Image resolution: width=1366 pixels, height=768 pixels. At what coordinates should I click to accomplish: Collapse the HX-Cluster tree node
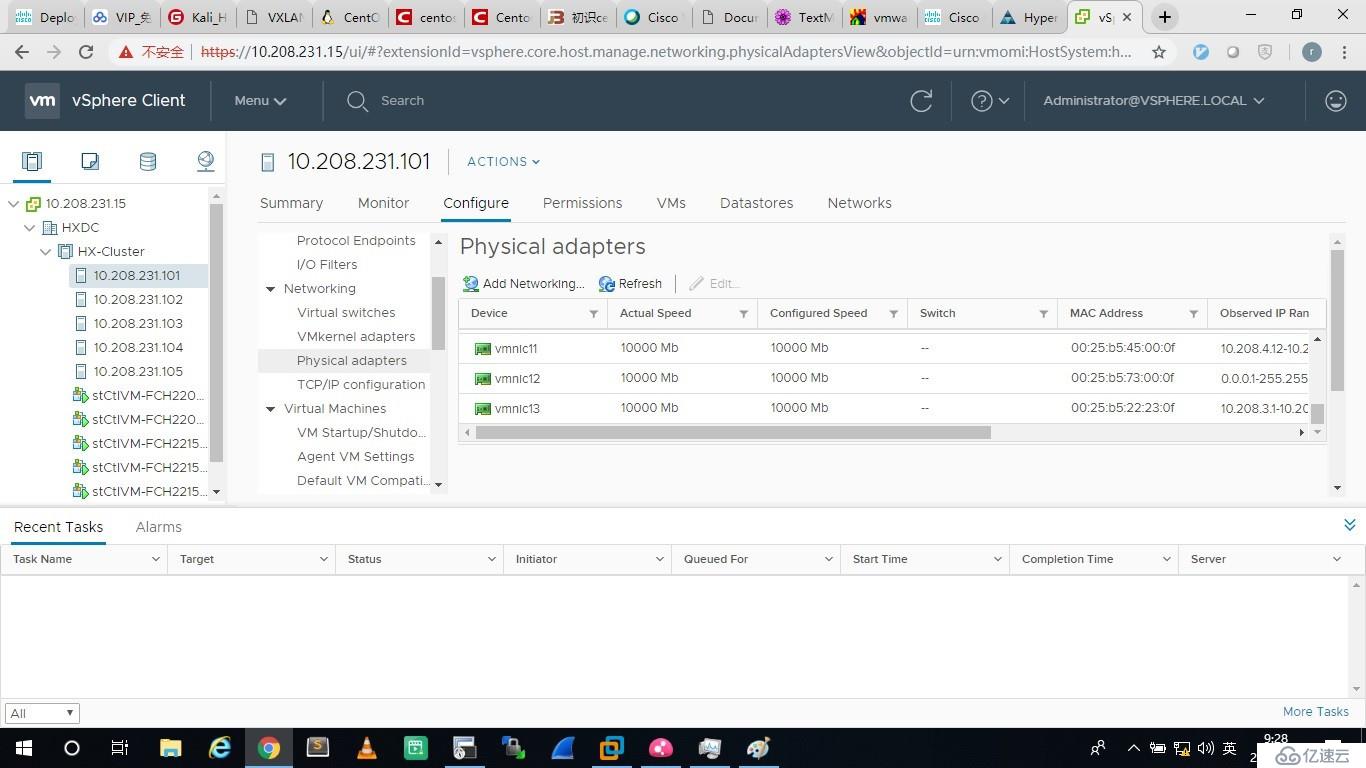[45, 252]
